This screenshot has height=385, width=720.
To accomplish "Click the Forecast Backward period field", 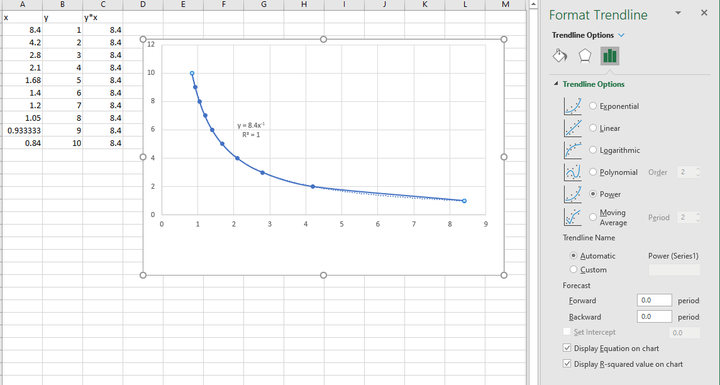I will 654,317.
